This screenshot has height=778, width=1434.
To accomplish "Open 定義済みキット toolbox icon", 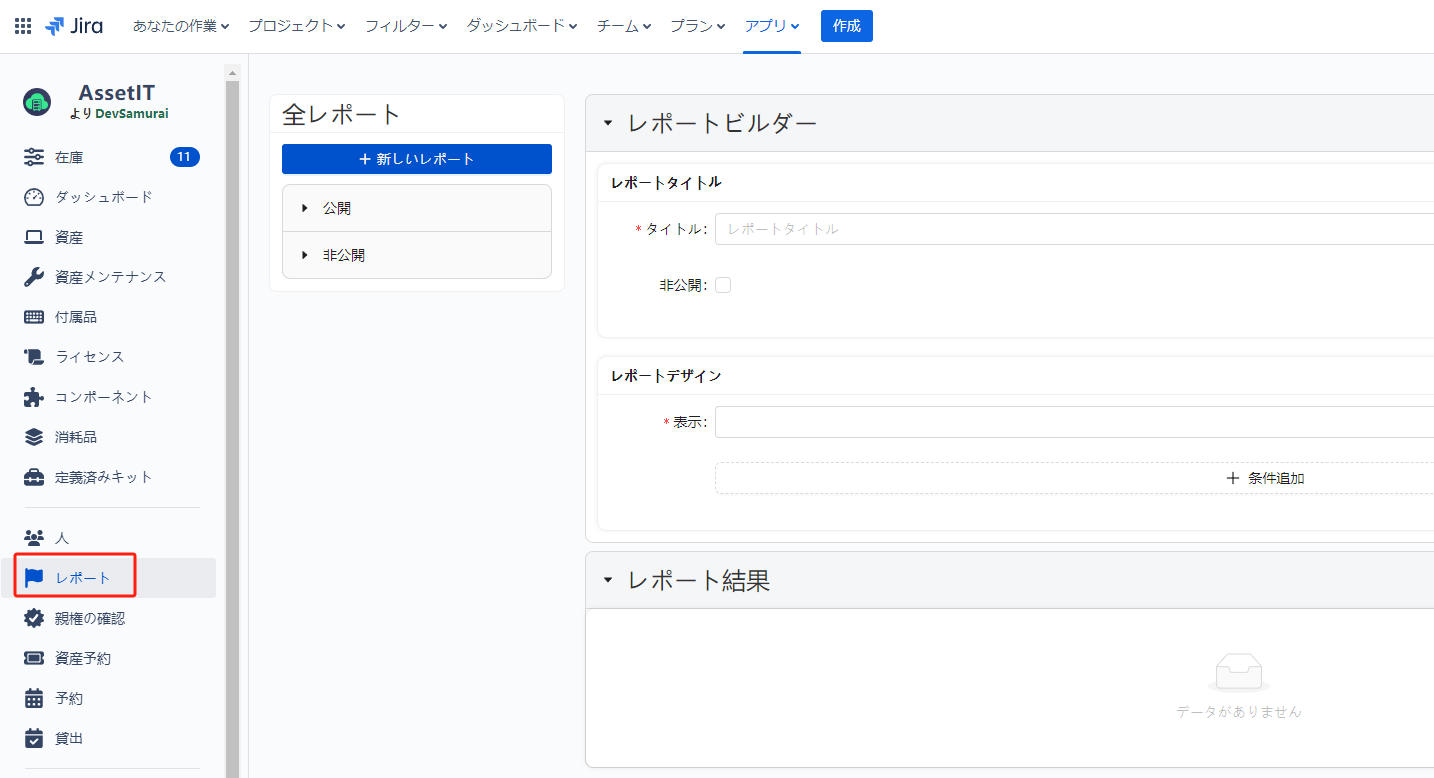I will coord(34,477).
